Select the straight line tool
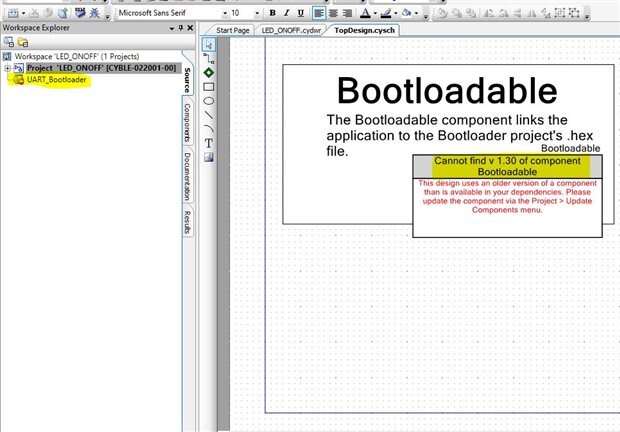Screen dimensions: 620x432 coord(209,115)
